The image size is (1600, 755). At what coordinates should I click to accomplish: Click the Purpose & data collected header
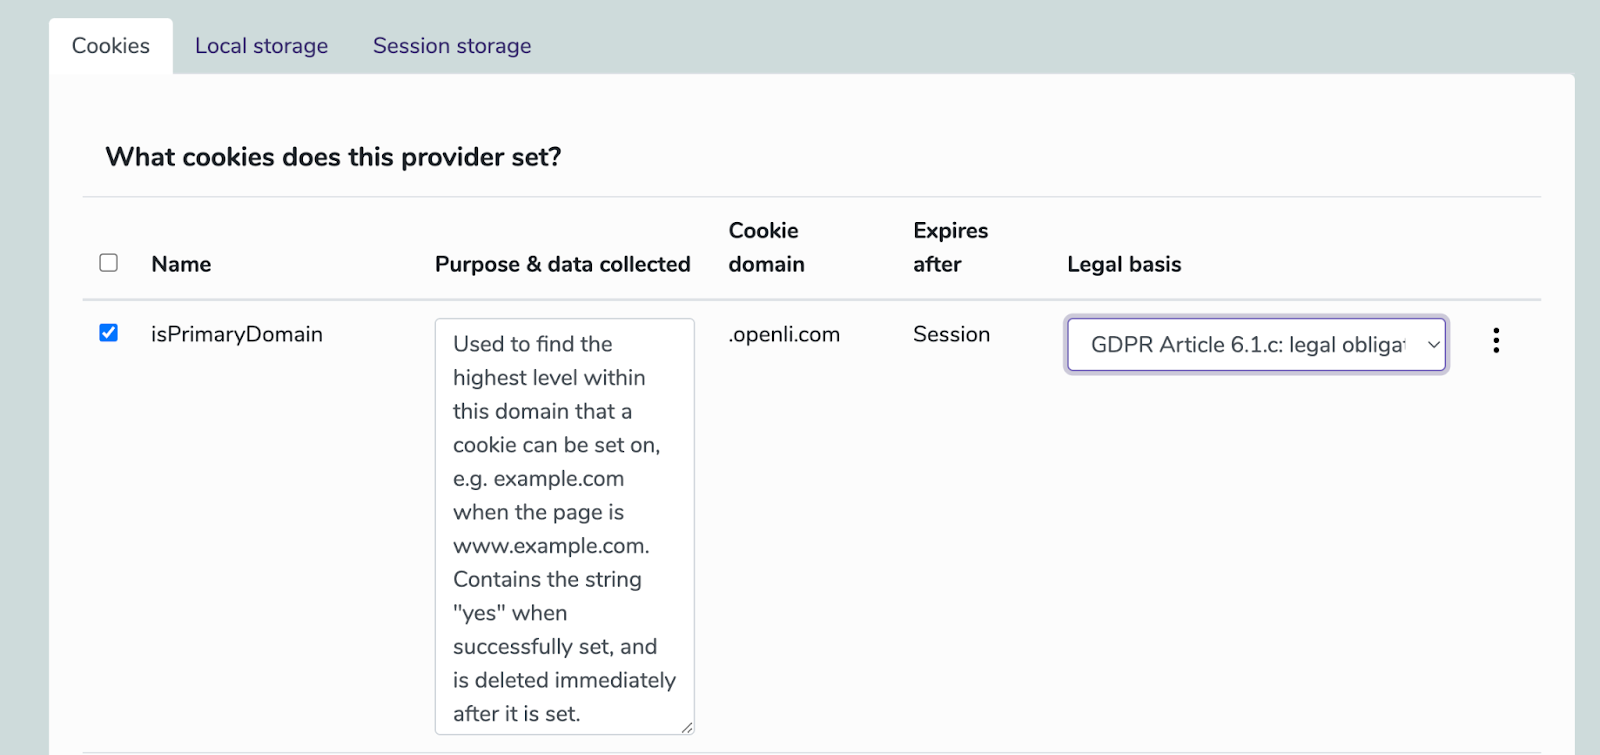pyautogui.click(x=562, y=264)
